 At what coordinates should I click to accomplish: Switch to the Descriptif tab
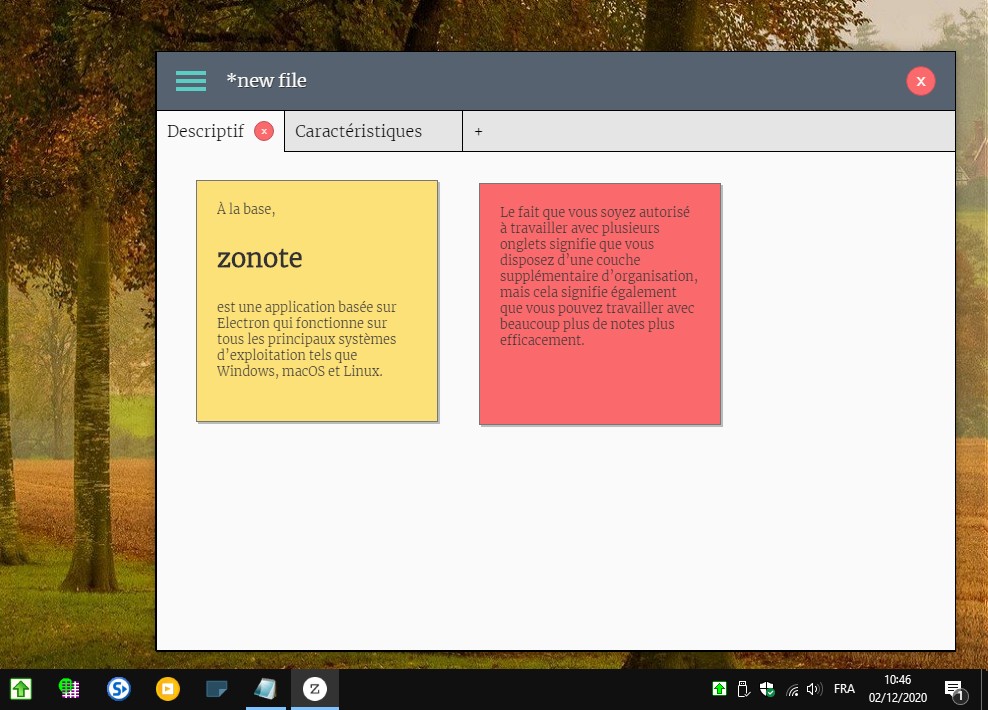click(205, 131)
